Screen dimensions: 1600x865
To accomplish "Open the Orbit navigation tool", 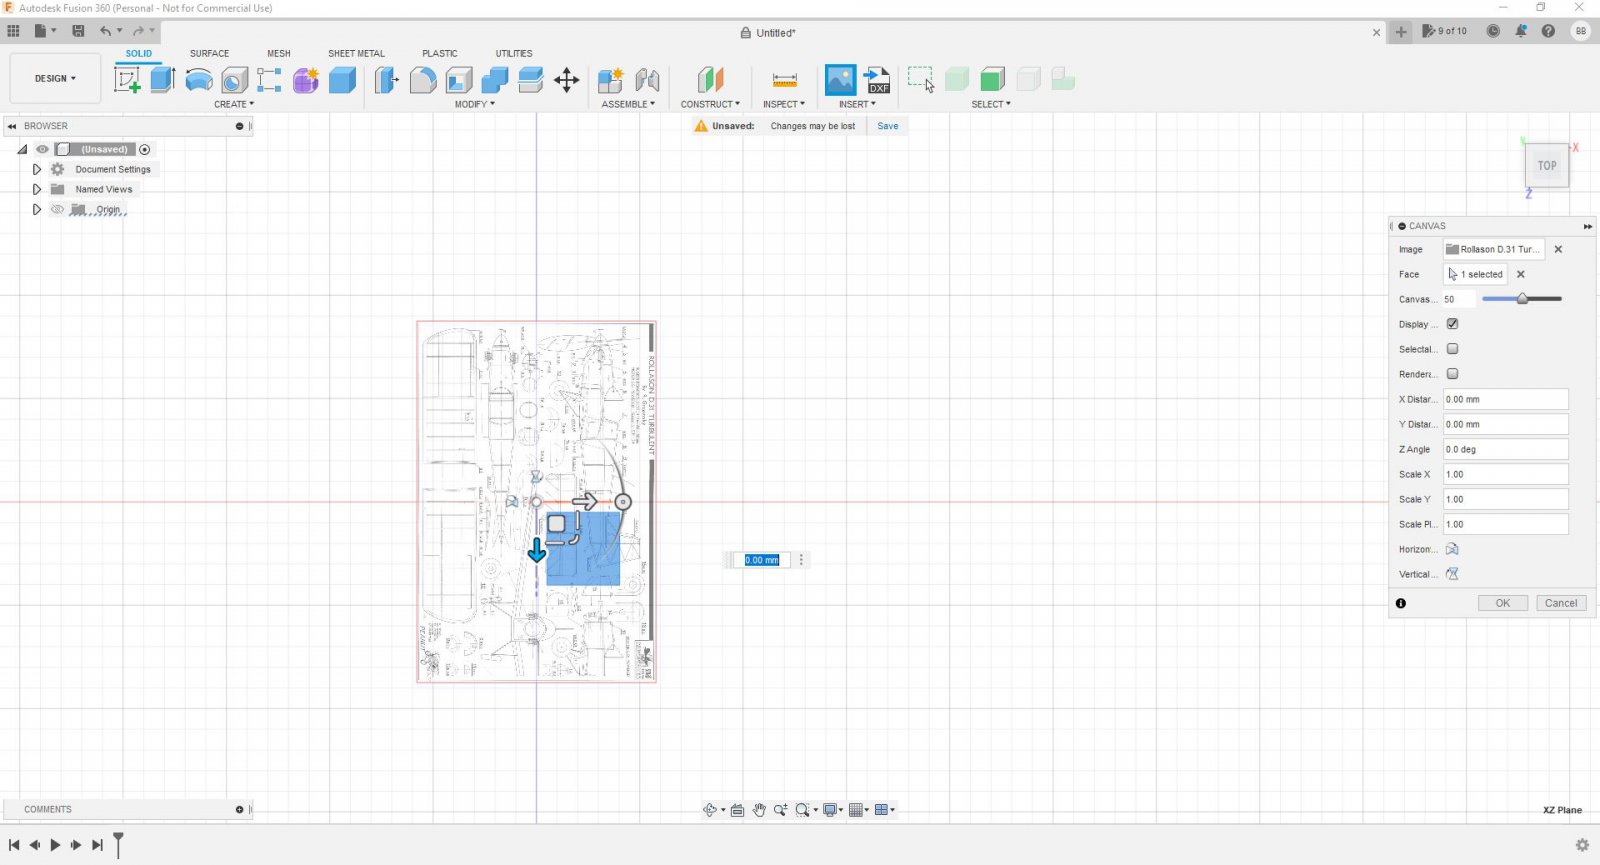I will (x=710, y=810).
